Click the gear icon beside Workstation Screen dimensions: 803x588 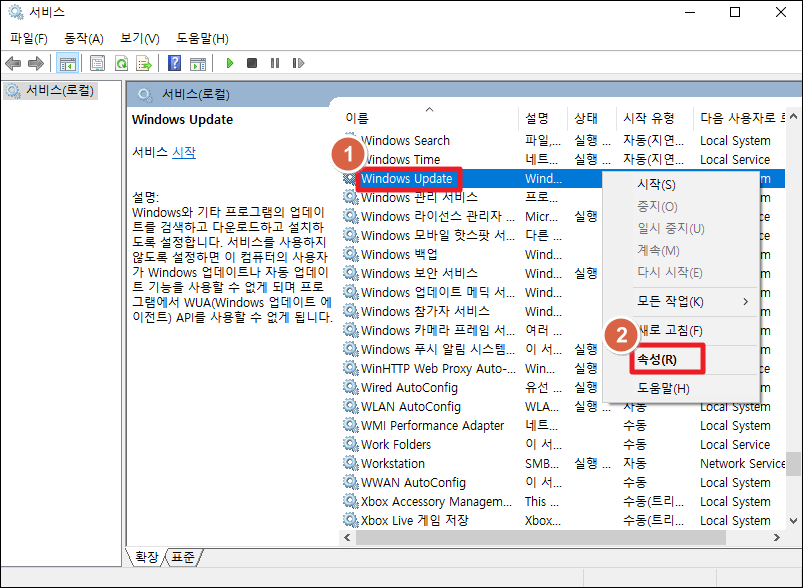click(x=351, y=463)
